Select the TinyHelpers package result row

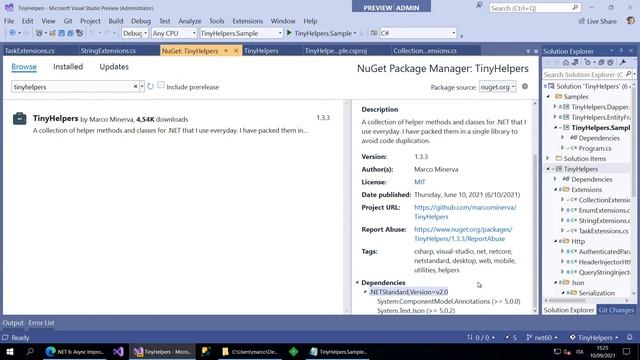[173, 124]
